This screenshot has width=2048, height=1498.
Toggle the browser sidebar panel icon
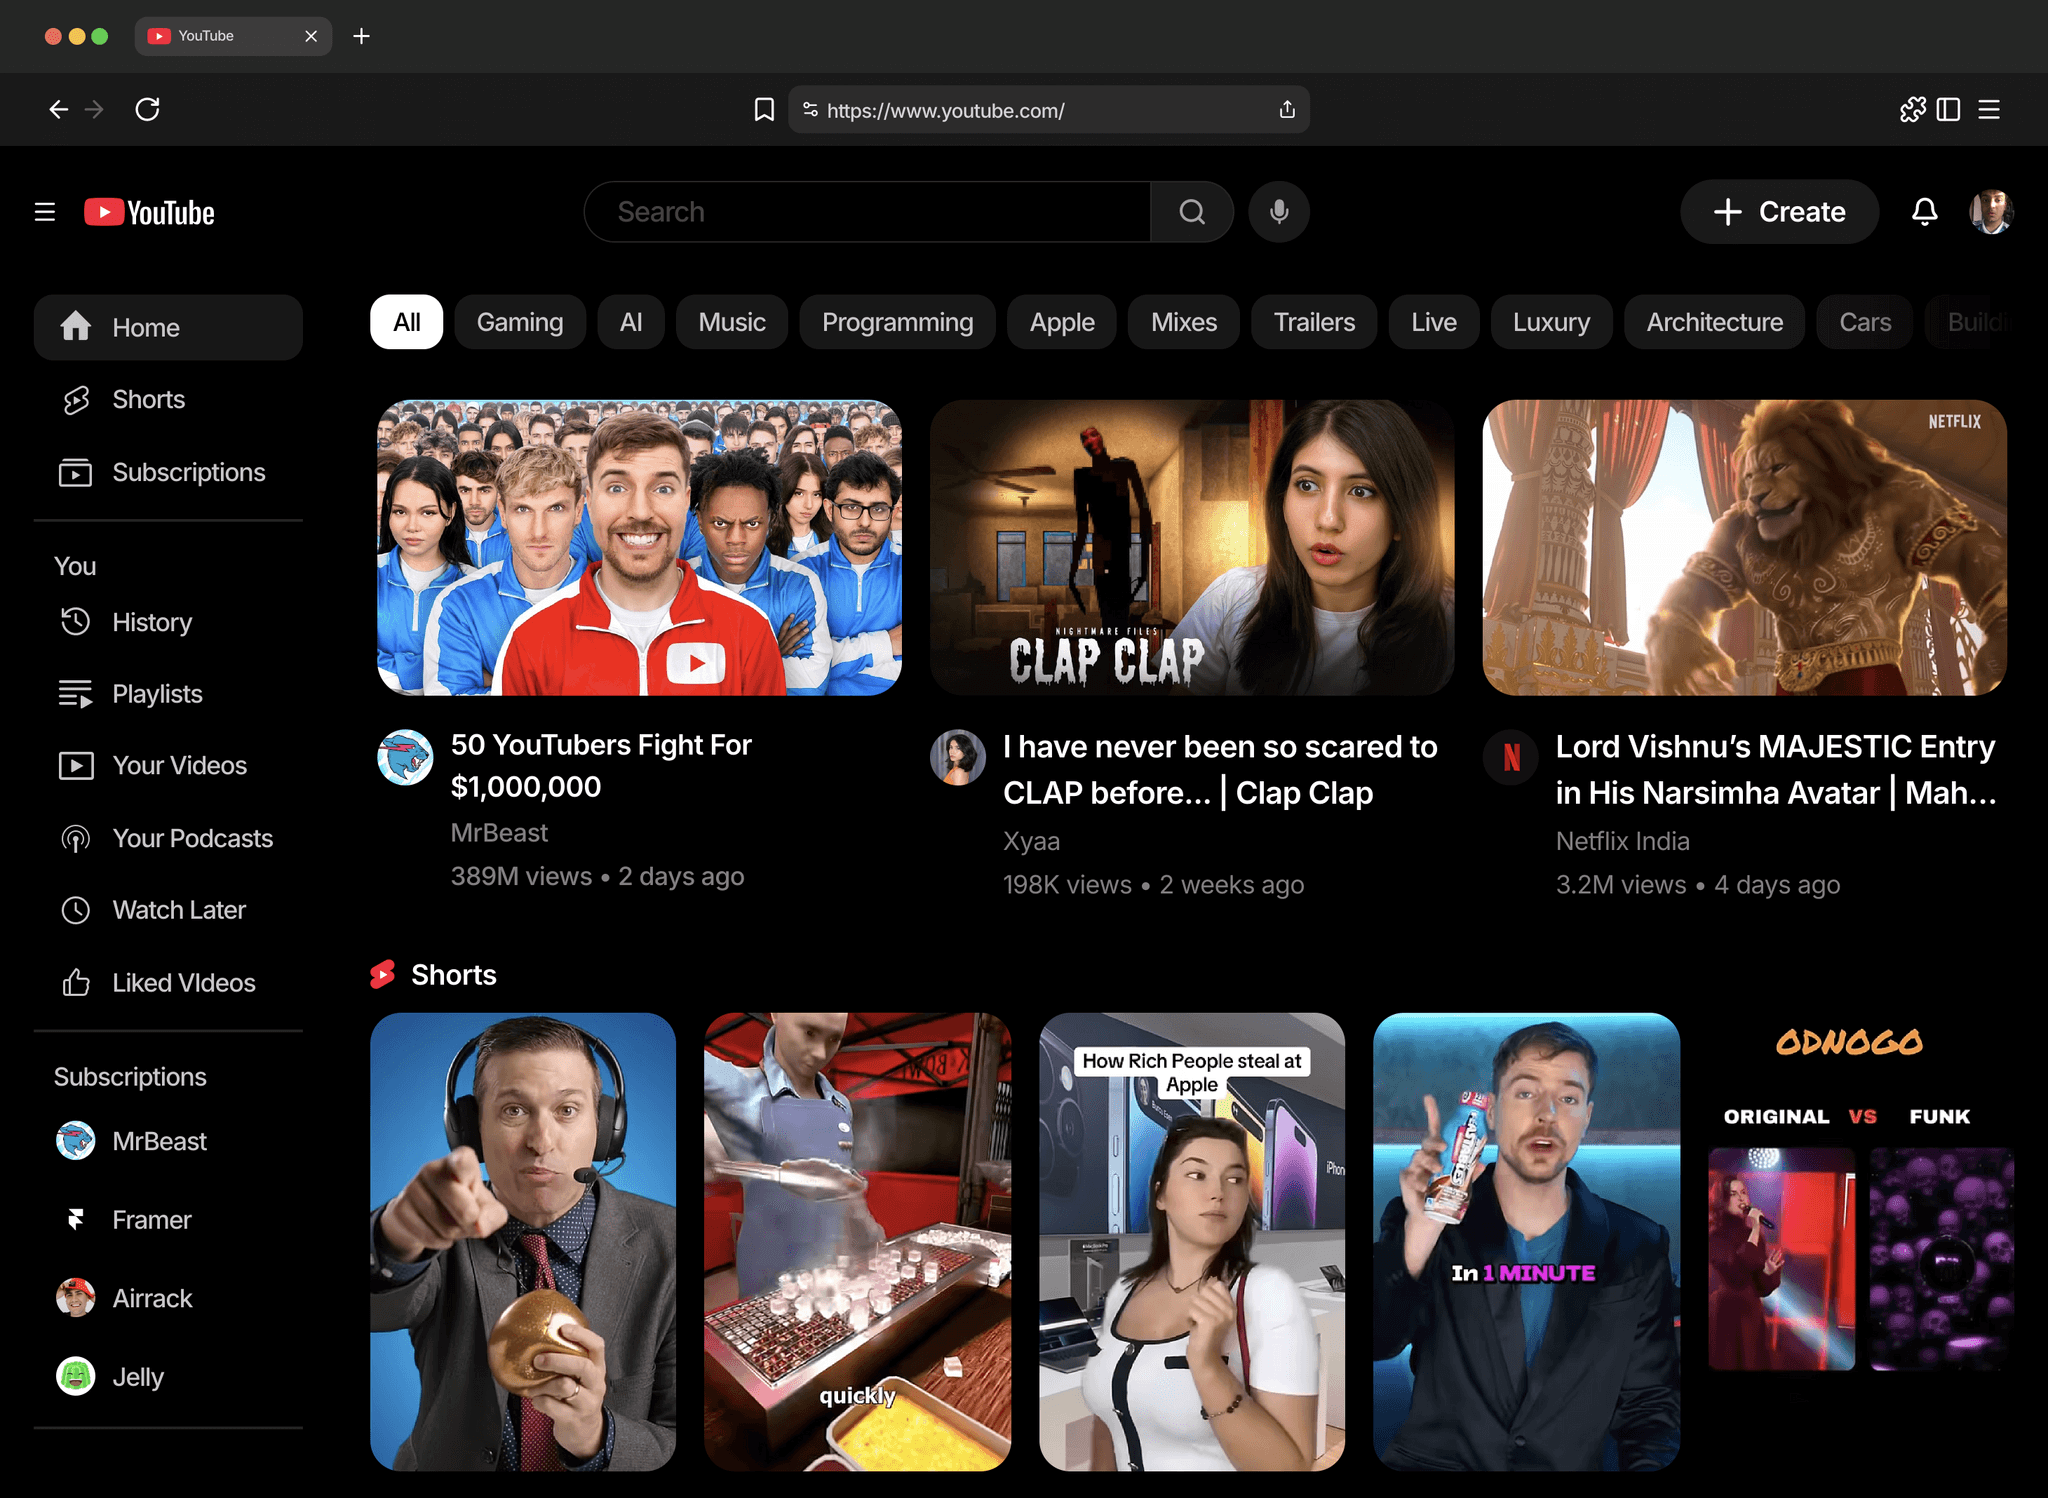coord(1948,109)
